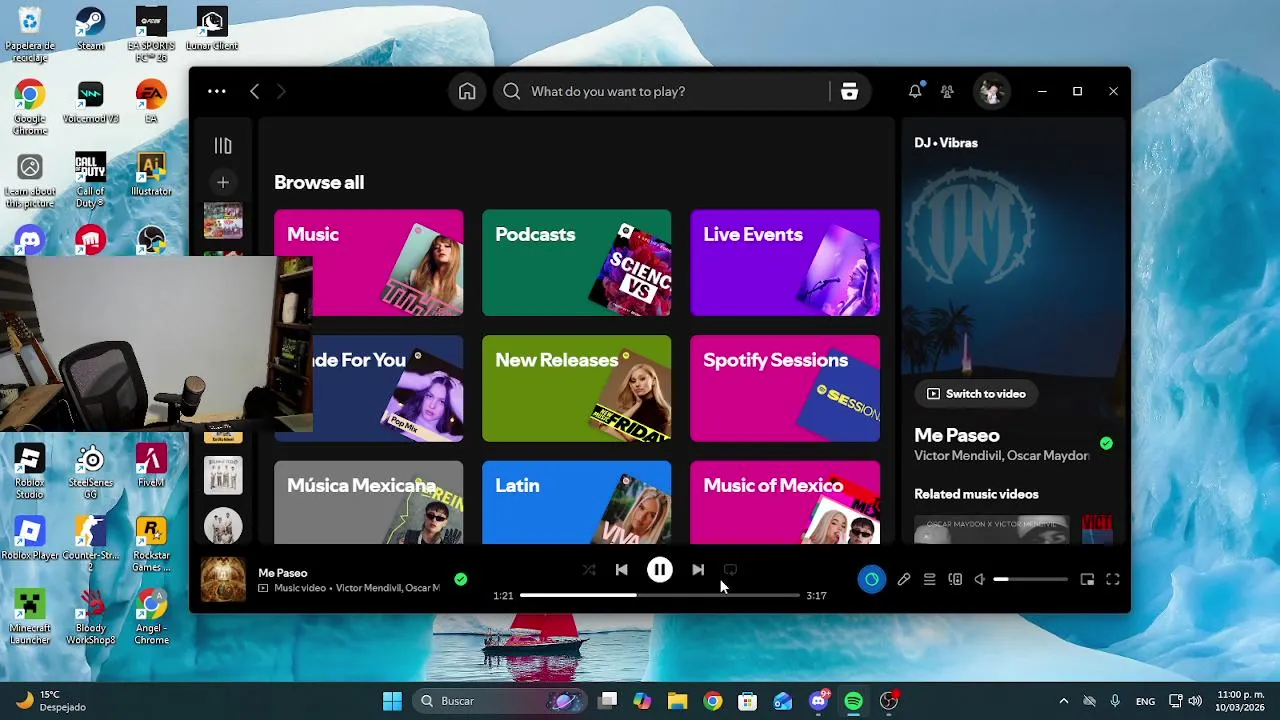Click the Buscar taskbar search box
The image size is (1280, 720).
(500, 701)
